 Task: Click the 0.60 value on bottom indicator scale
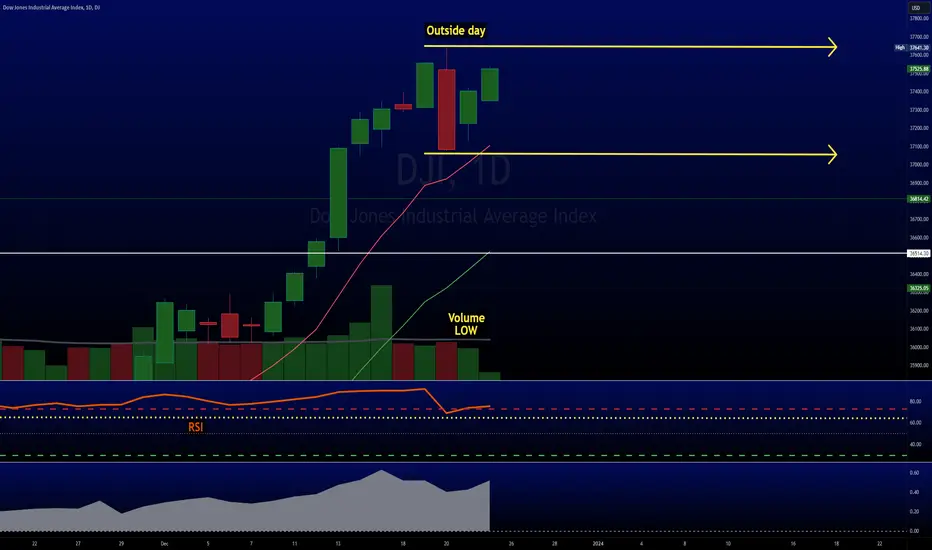(914, 473)
